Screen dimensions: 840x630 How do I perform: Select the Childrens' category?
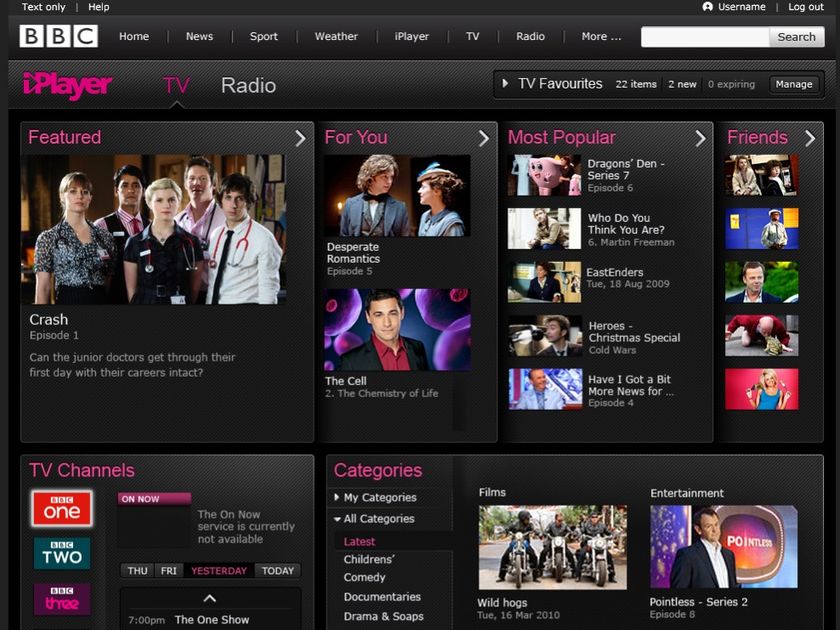pyautogui.click(x=369, y=559)
